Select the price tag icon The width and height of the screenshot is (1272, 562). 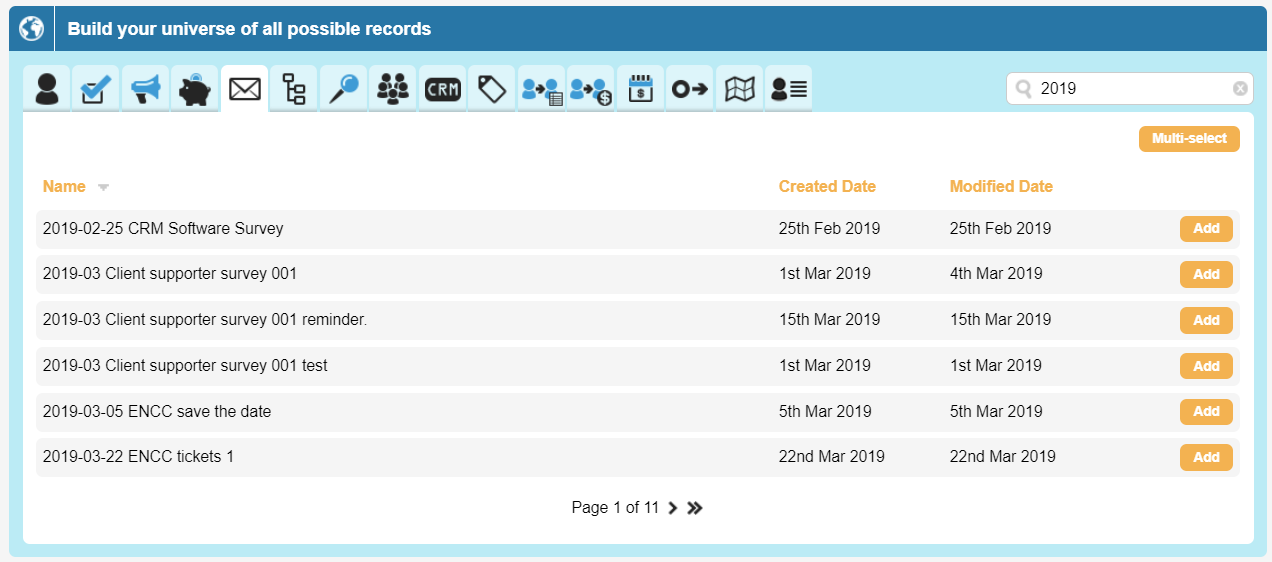[492, 89]
